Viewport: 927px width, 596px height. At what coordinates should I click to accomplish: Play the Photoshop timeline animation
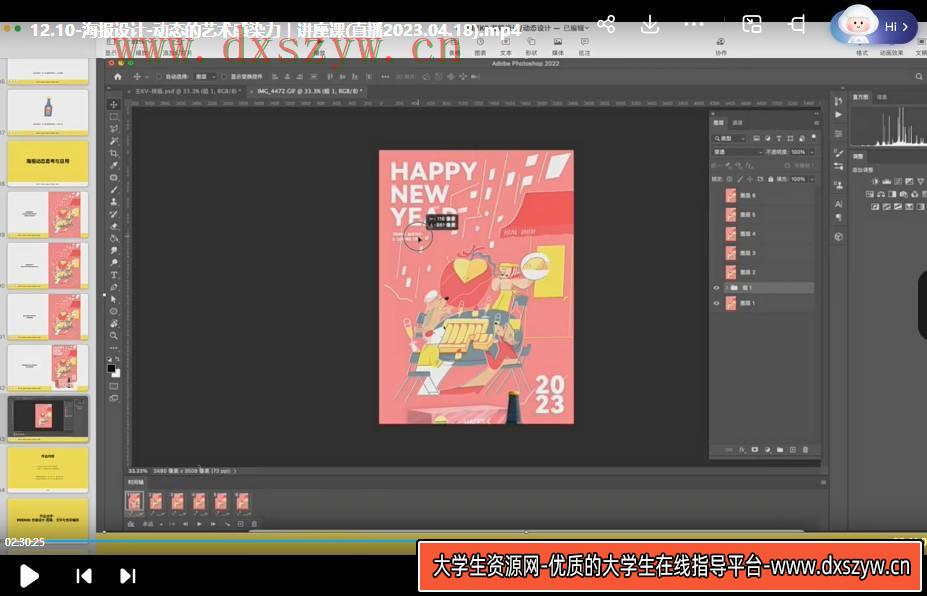click(x=199, y=524)
